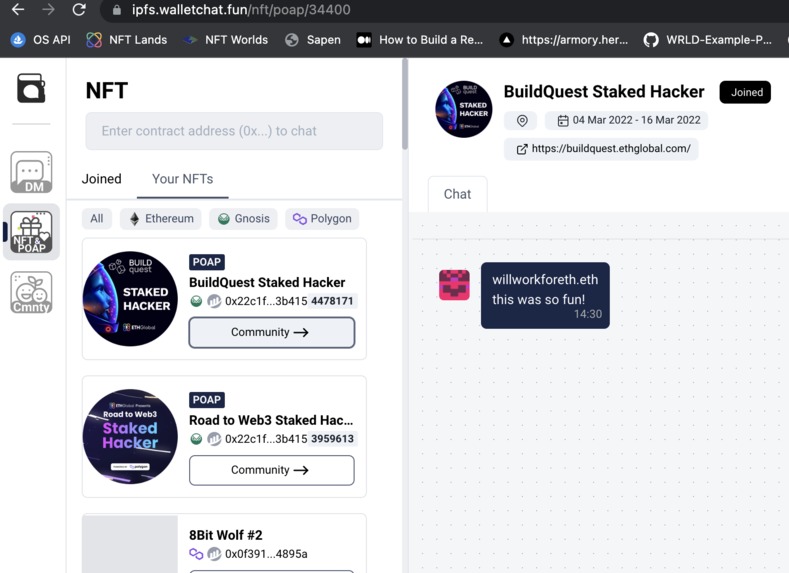Viewport: 789px width, 573px height.
Task: Open the Sapen bookmark
Action: [x=312, y=40]
